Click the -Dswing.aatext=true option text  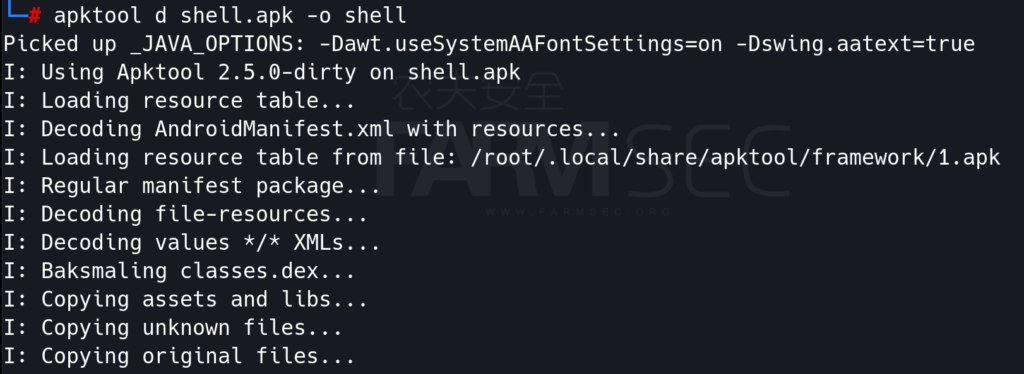855,44
